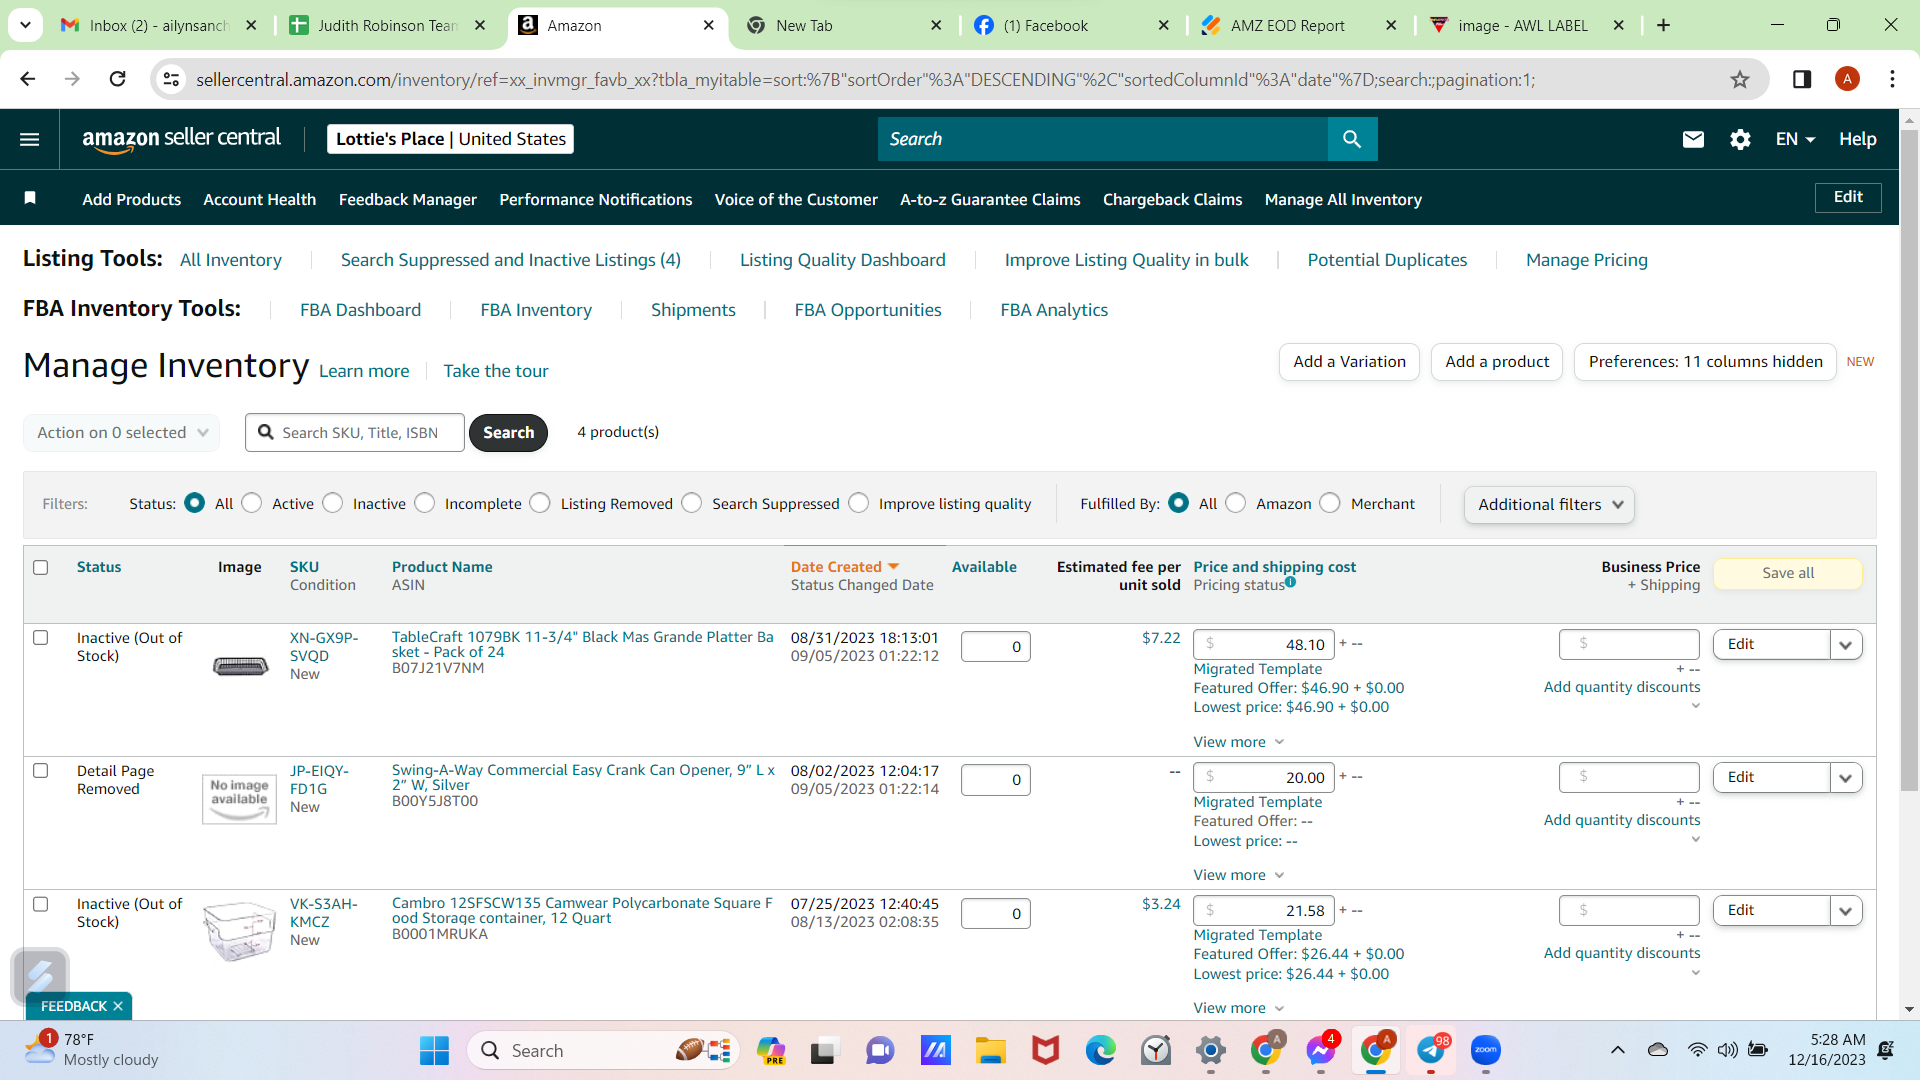Click the Add a Variation button
The height and width of the screenshot is (1080, 1920).
(1349, 362)
